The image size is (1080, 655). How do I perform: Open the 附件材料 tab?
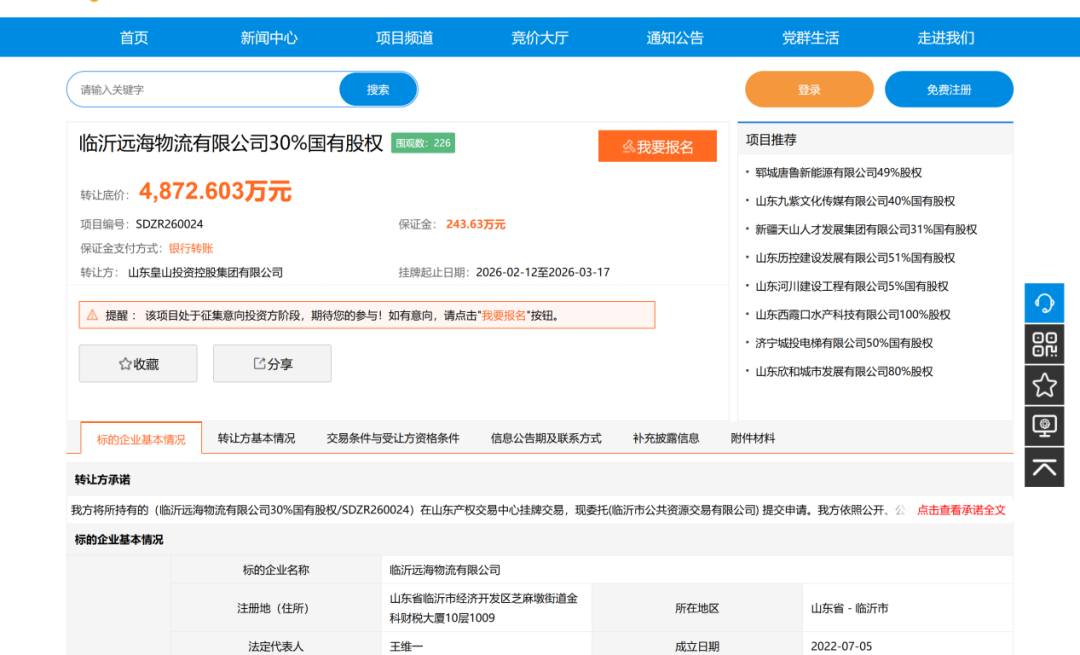[749, 437]
